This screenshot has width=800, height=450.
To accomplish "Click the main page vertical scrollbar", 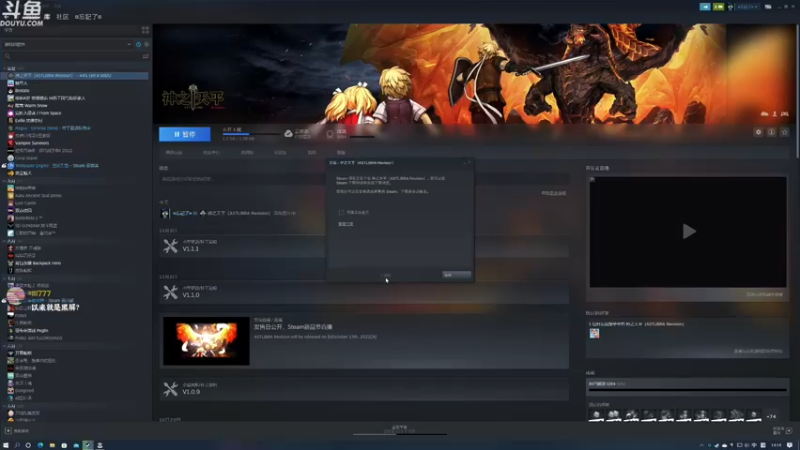I will 797,89.
